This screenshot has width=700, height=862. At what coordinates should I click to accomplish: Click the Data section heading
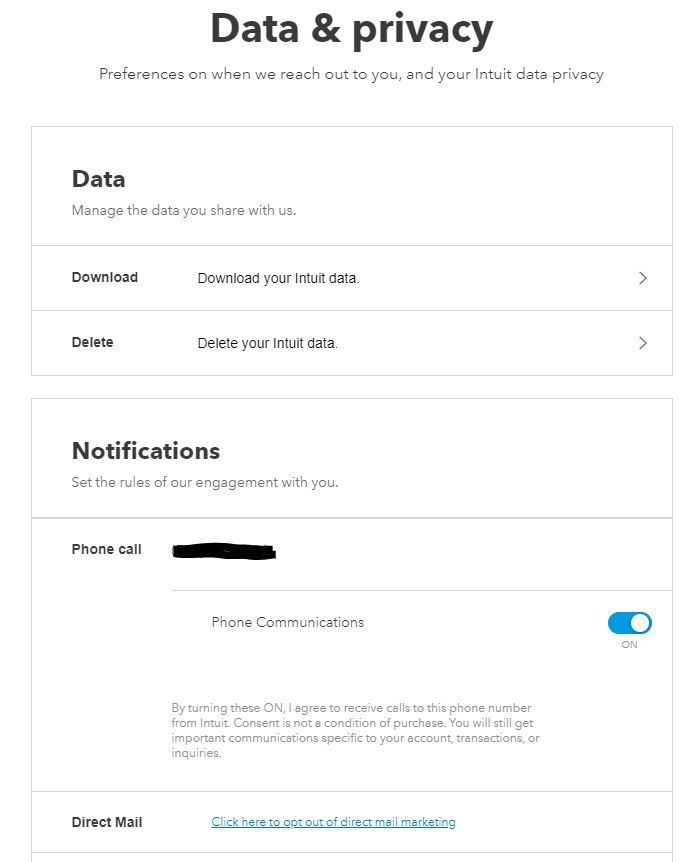(98, 180)
